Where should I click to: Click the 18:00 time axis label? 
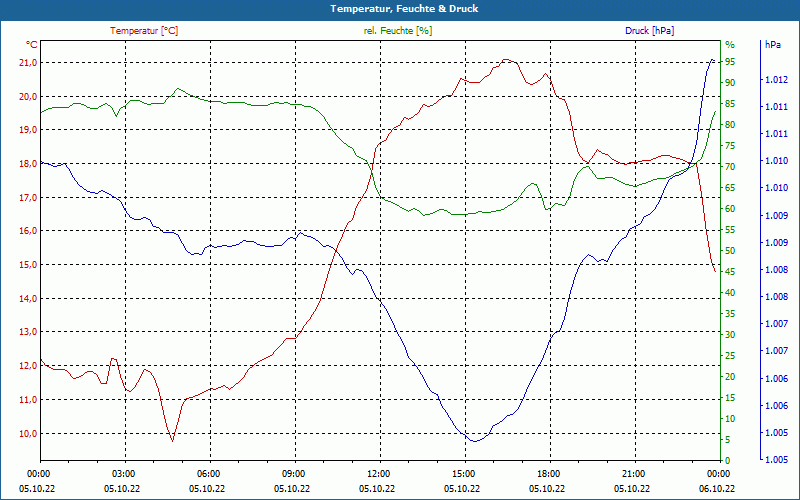click(x=548, y=474)
